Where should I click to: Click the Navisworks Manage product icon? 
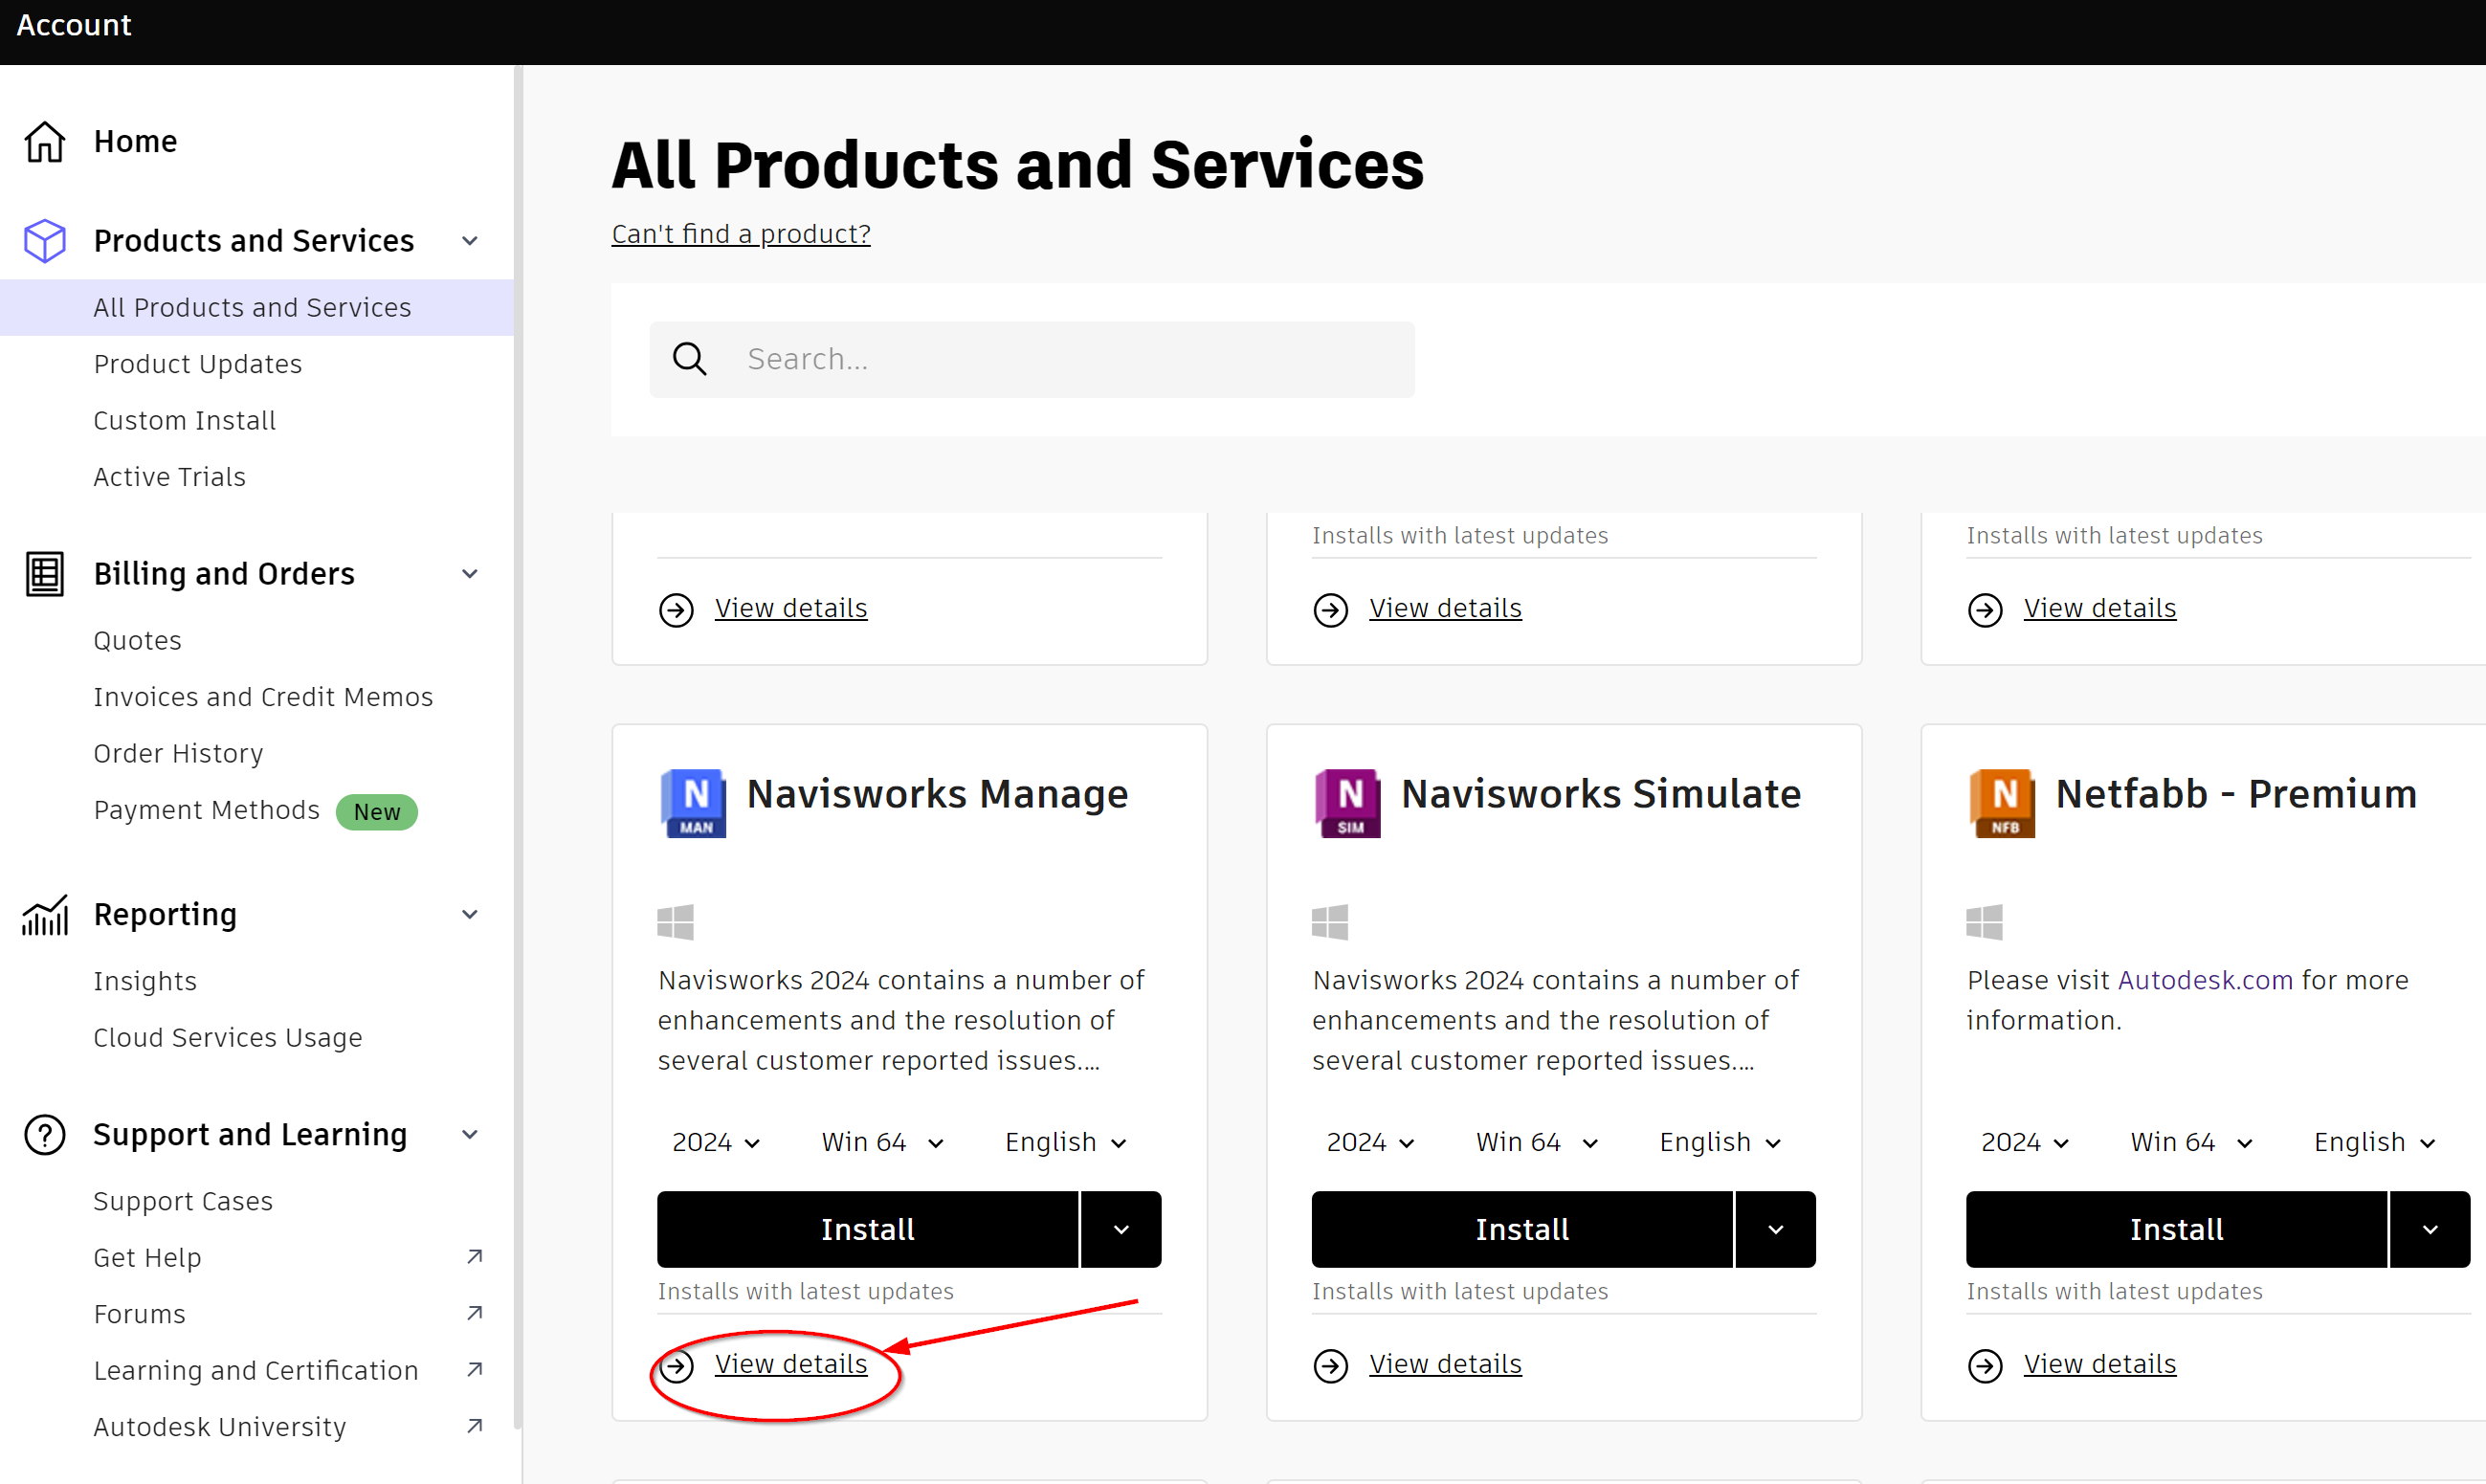(694, 803)
